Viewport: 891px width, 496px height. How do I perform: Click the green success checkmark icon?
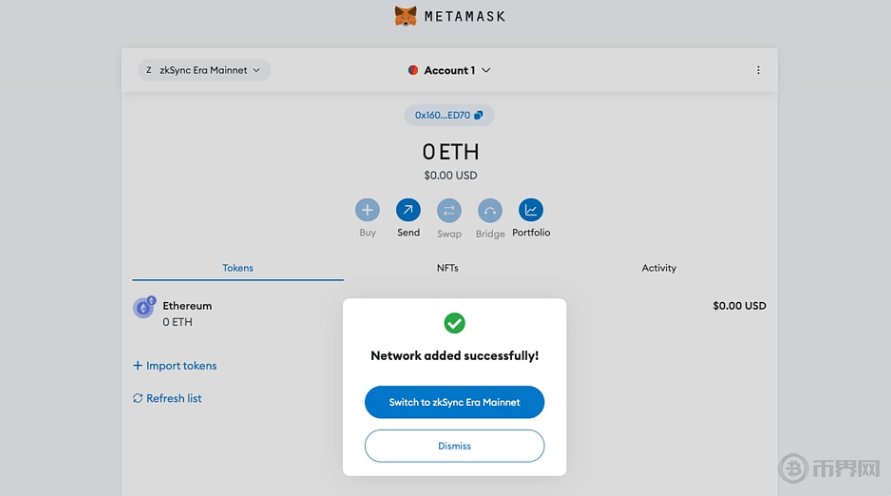(x=454, y=323)
